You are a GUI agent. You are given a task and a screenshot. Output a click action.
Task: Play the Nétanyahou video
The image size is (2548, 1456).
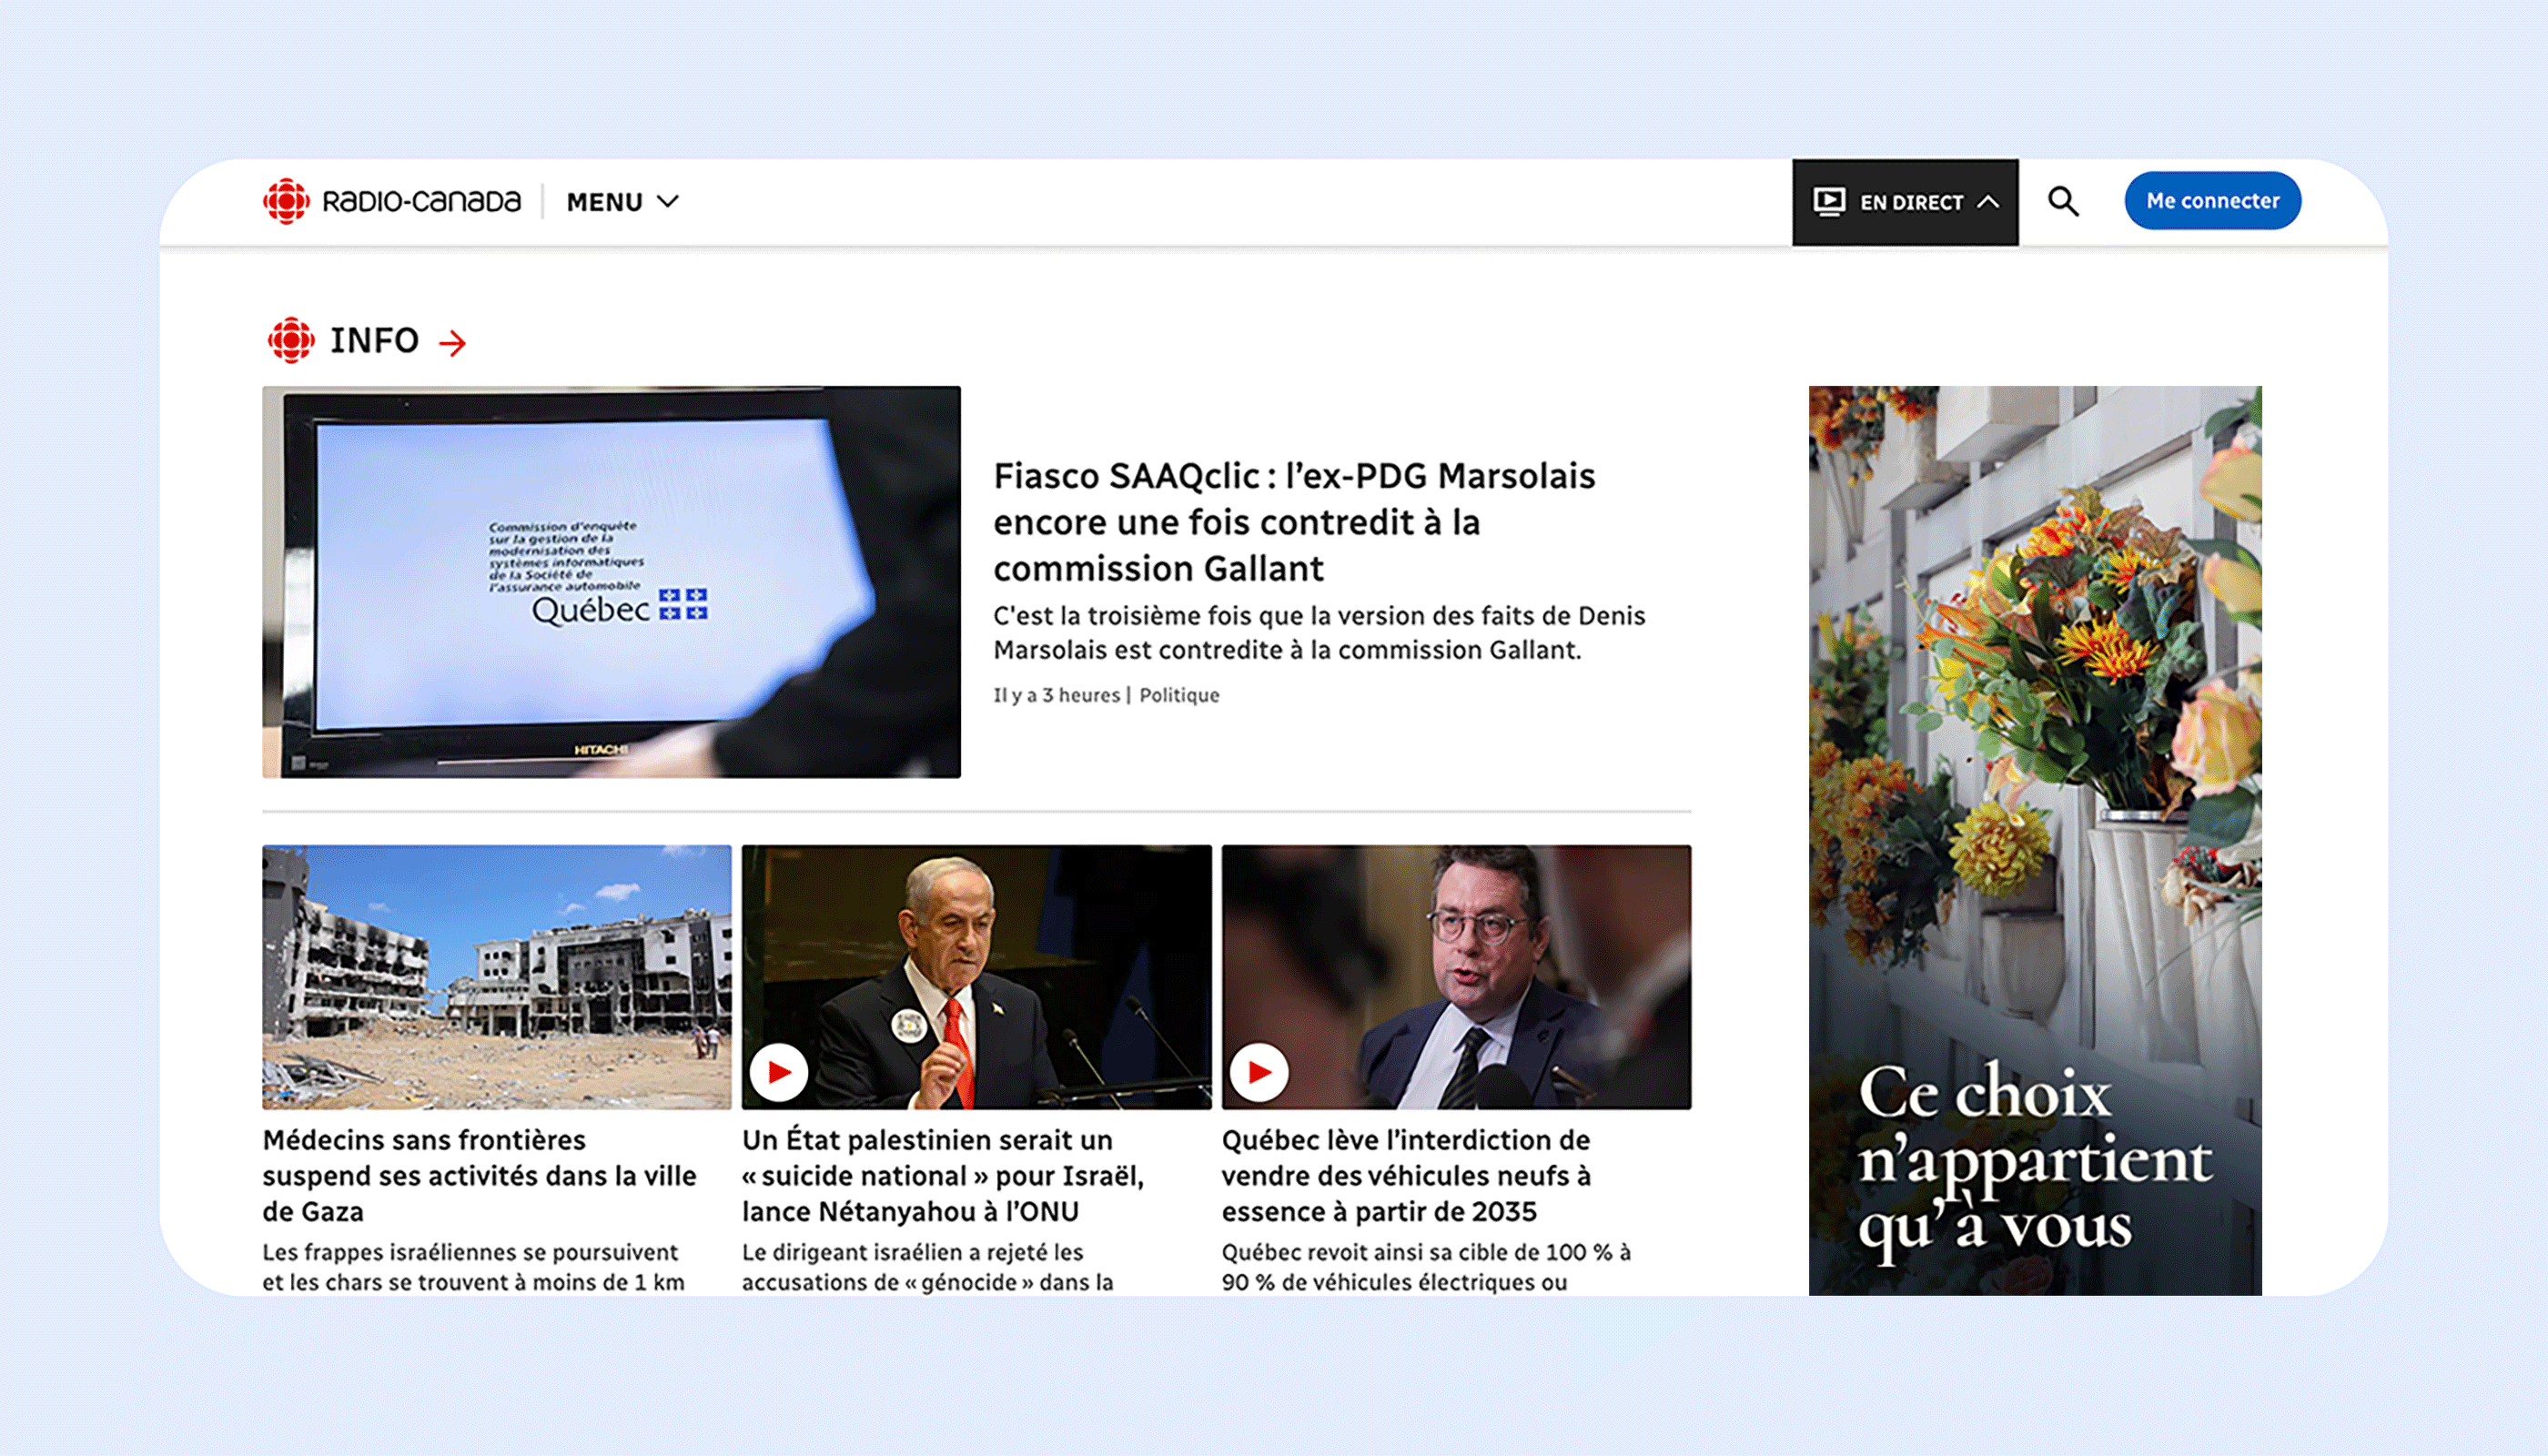coord(779,1072)
